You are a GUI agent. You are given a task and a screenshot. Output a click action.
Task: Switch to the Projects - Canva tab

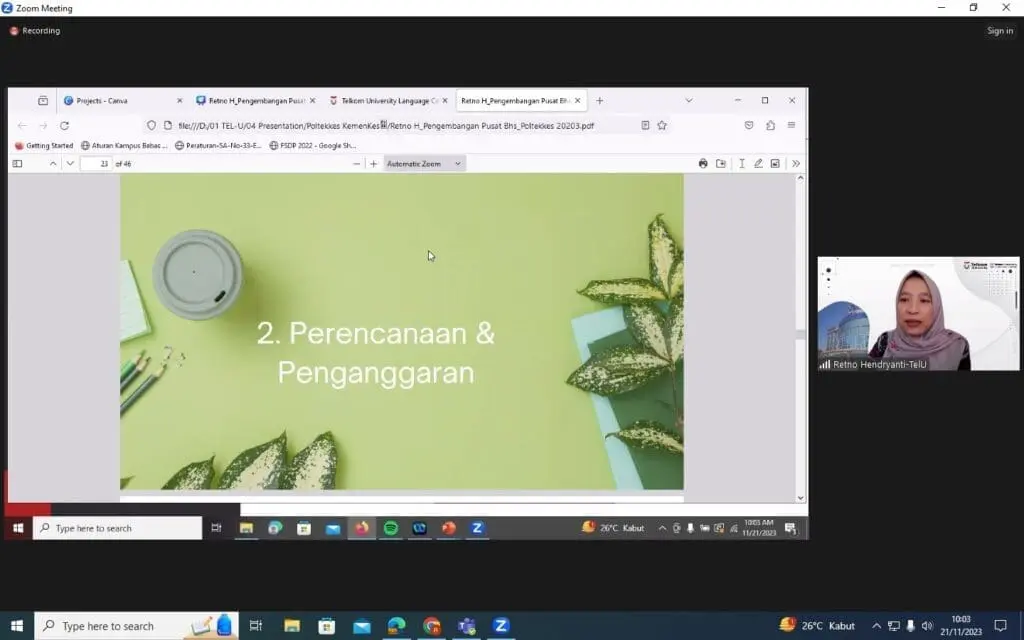(x=115, y=101)
